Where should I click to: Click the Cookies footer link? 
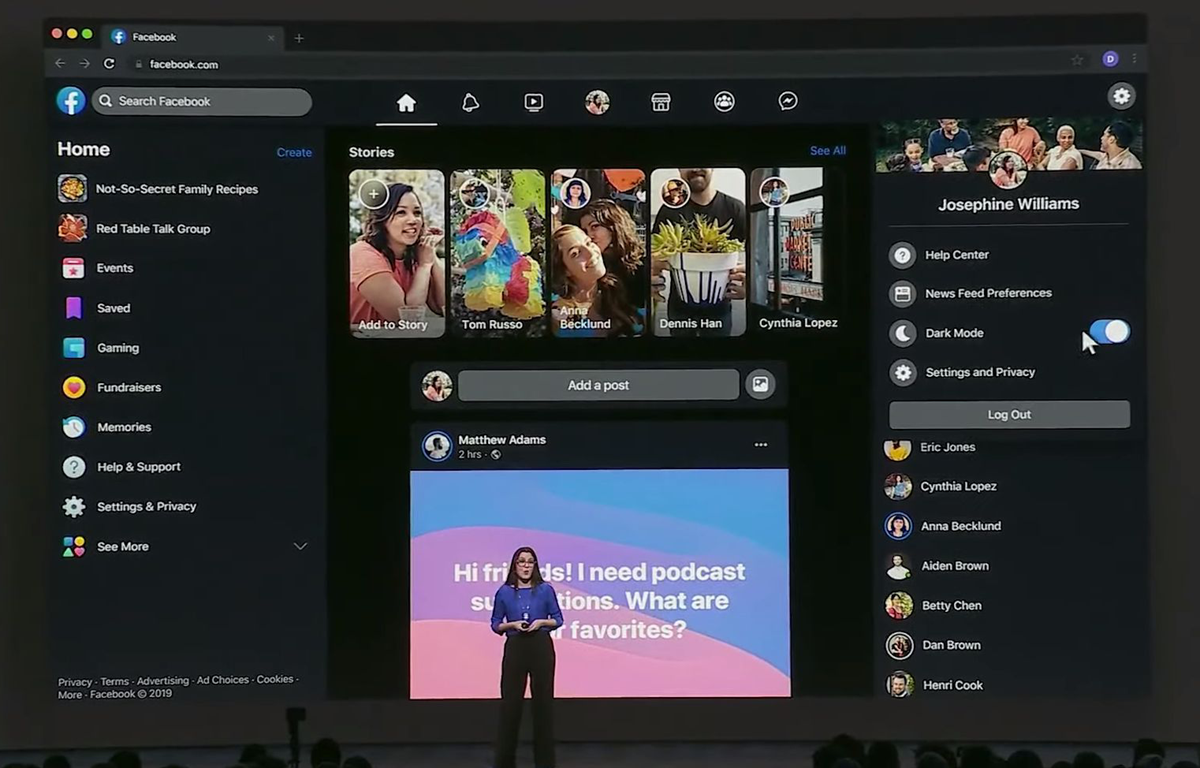(275, 679)
